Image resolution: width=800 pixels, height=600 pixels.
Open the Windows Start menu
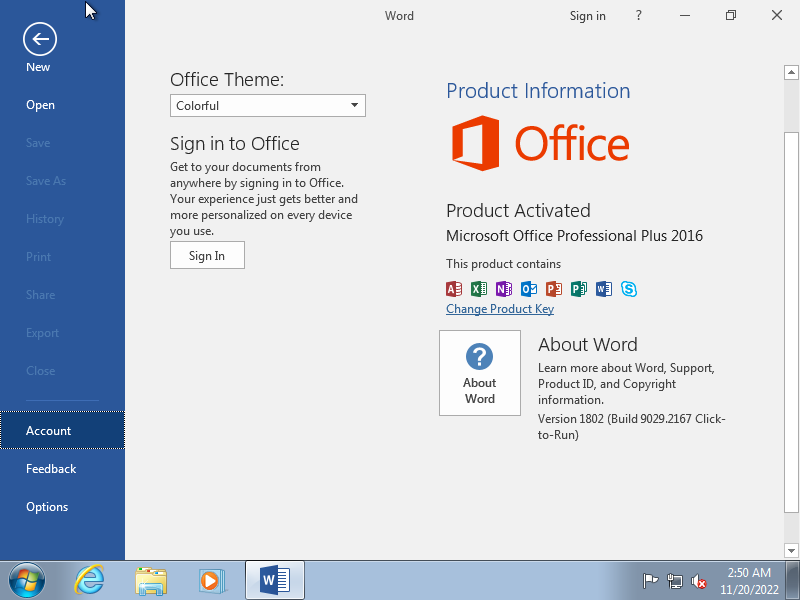pos(27,581)
